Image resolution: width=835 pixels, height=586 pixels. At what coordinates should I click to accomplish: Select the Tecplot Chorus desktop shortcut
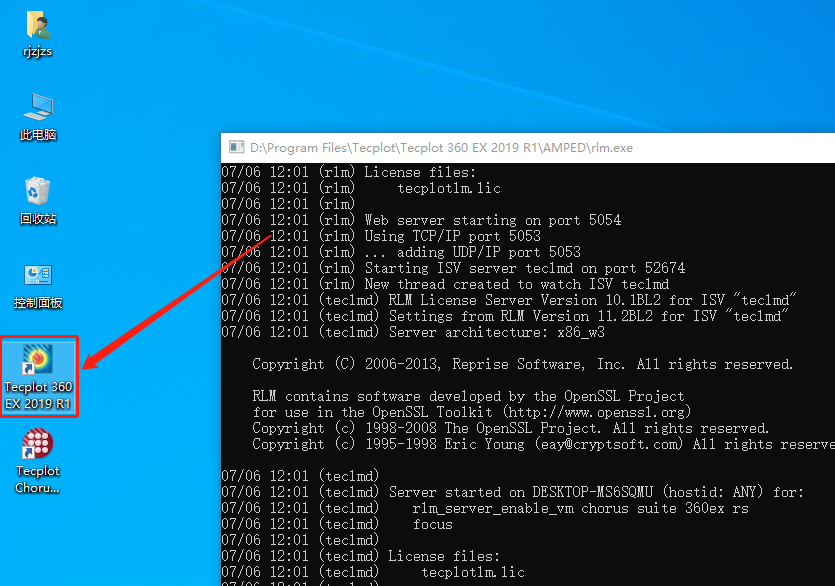tap(37, 461)
